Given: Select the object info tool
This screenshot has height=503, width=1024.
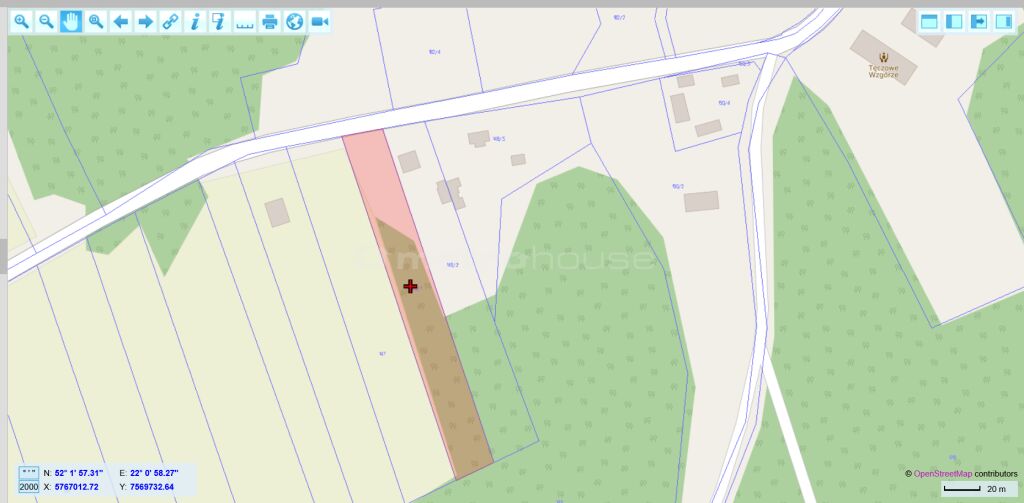Looking at the screenshot, I should [195, 22].
